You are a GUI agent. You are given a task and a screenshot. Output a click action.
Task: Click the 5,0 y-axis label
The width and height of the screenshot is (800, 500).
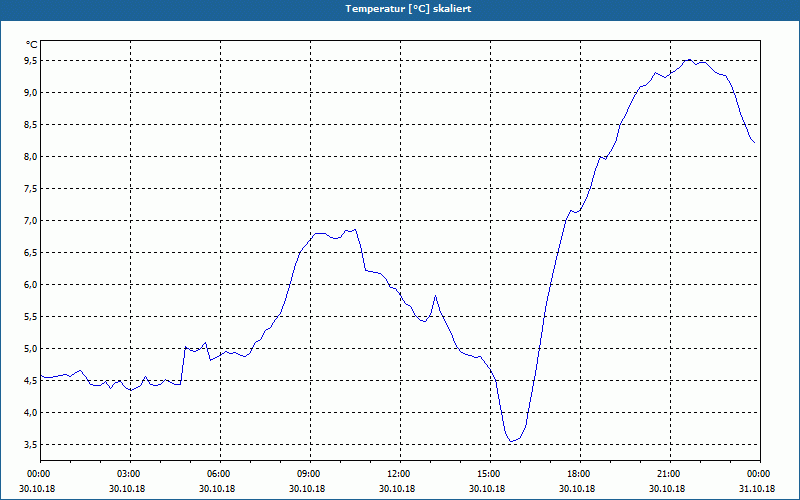coord(31,349)
